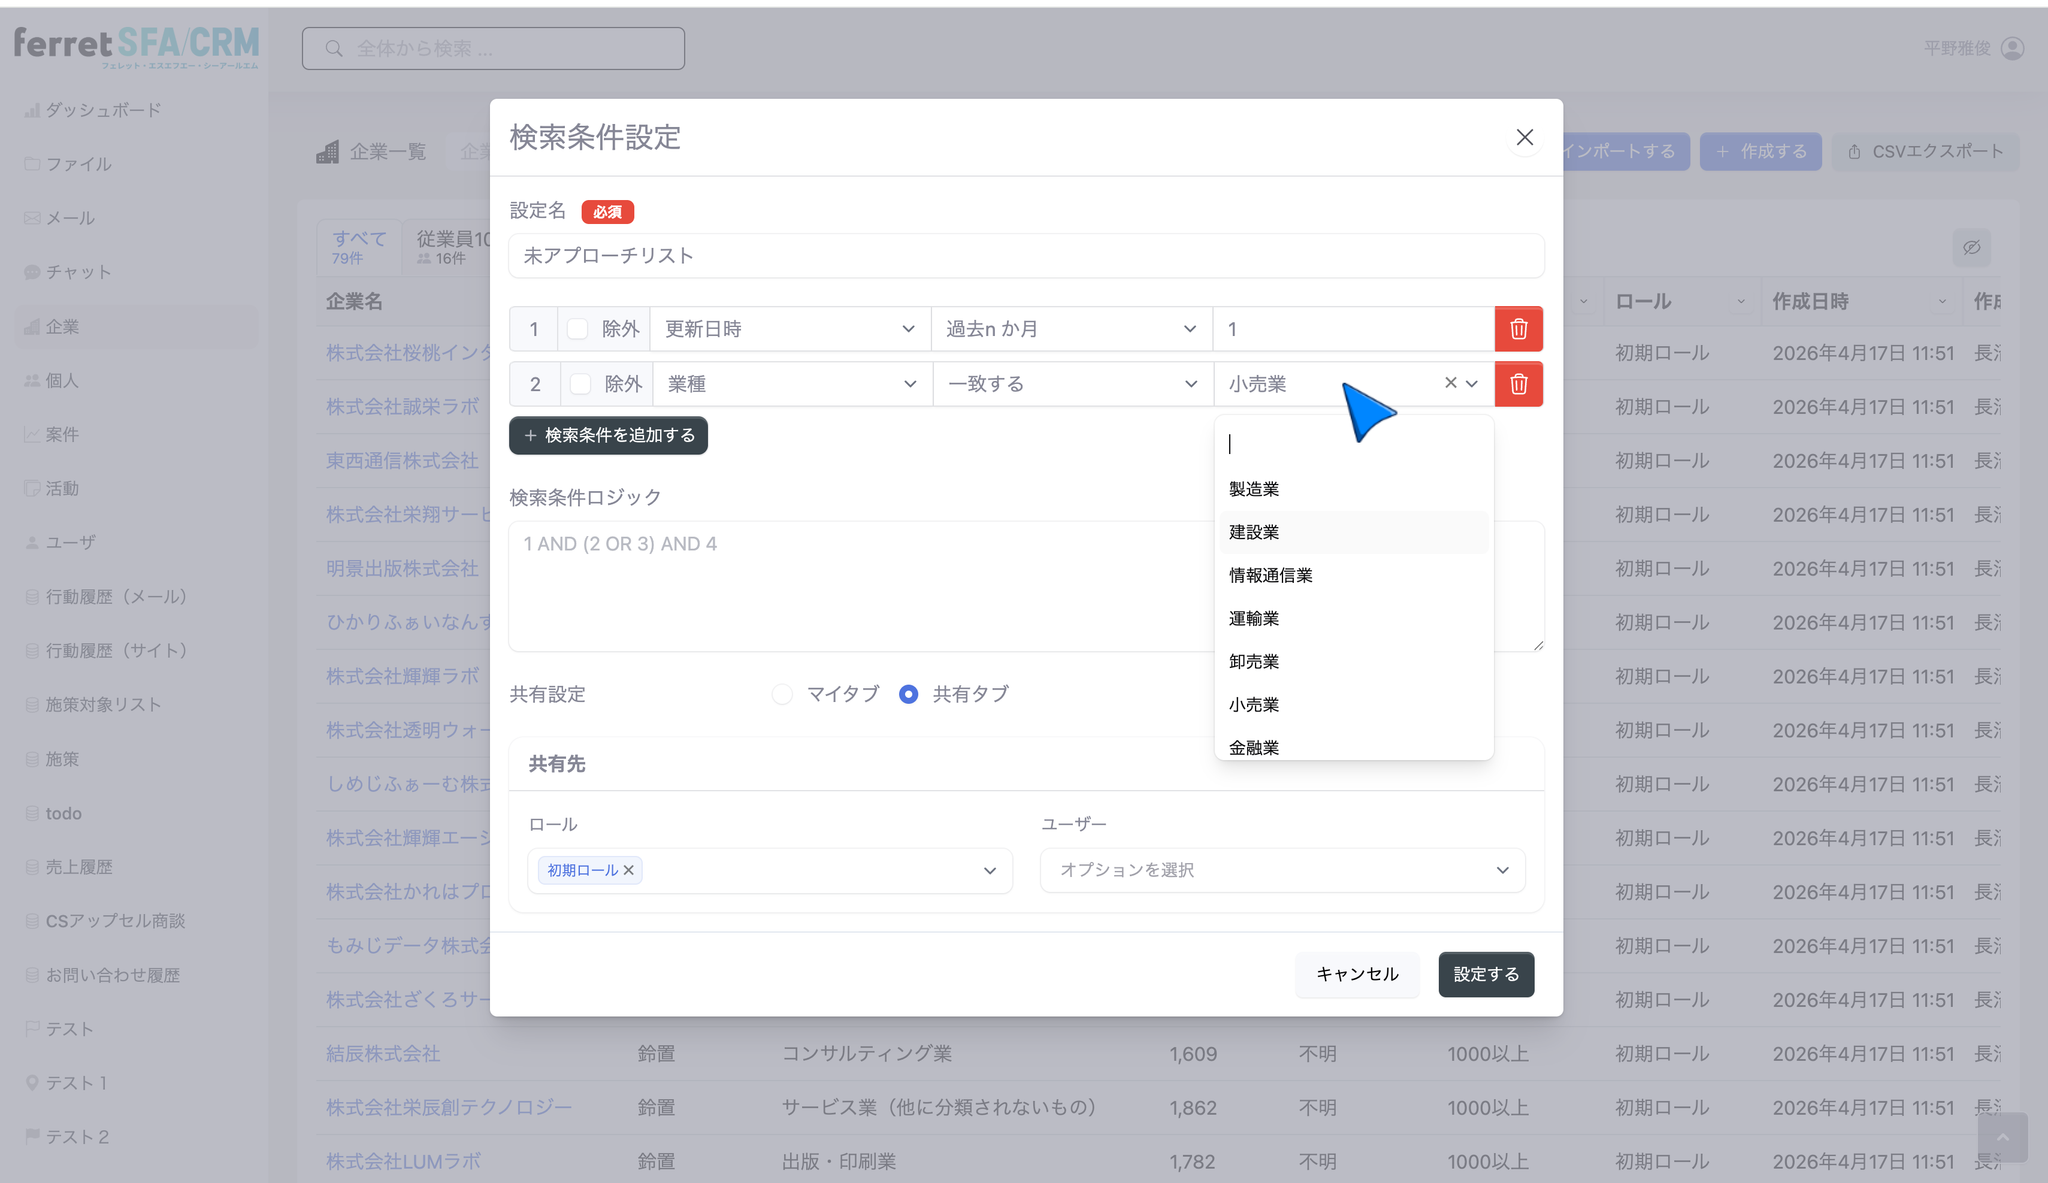Click the ファイル folder sidebar icon
Screen dimensions: 2048x1183
(x=32, y=164)
